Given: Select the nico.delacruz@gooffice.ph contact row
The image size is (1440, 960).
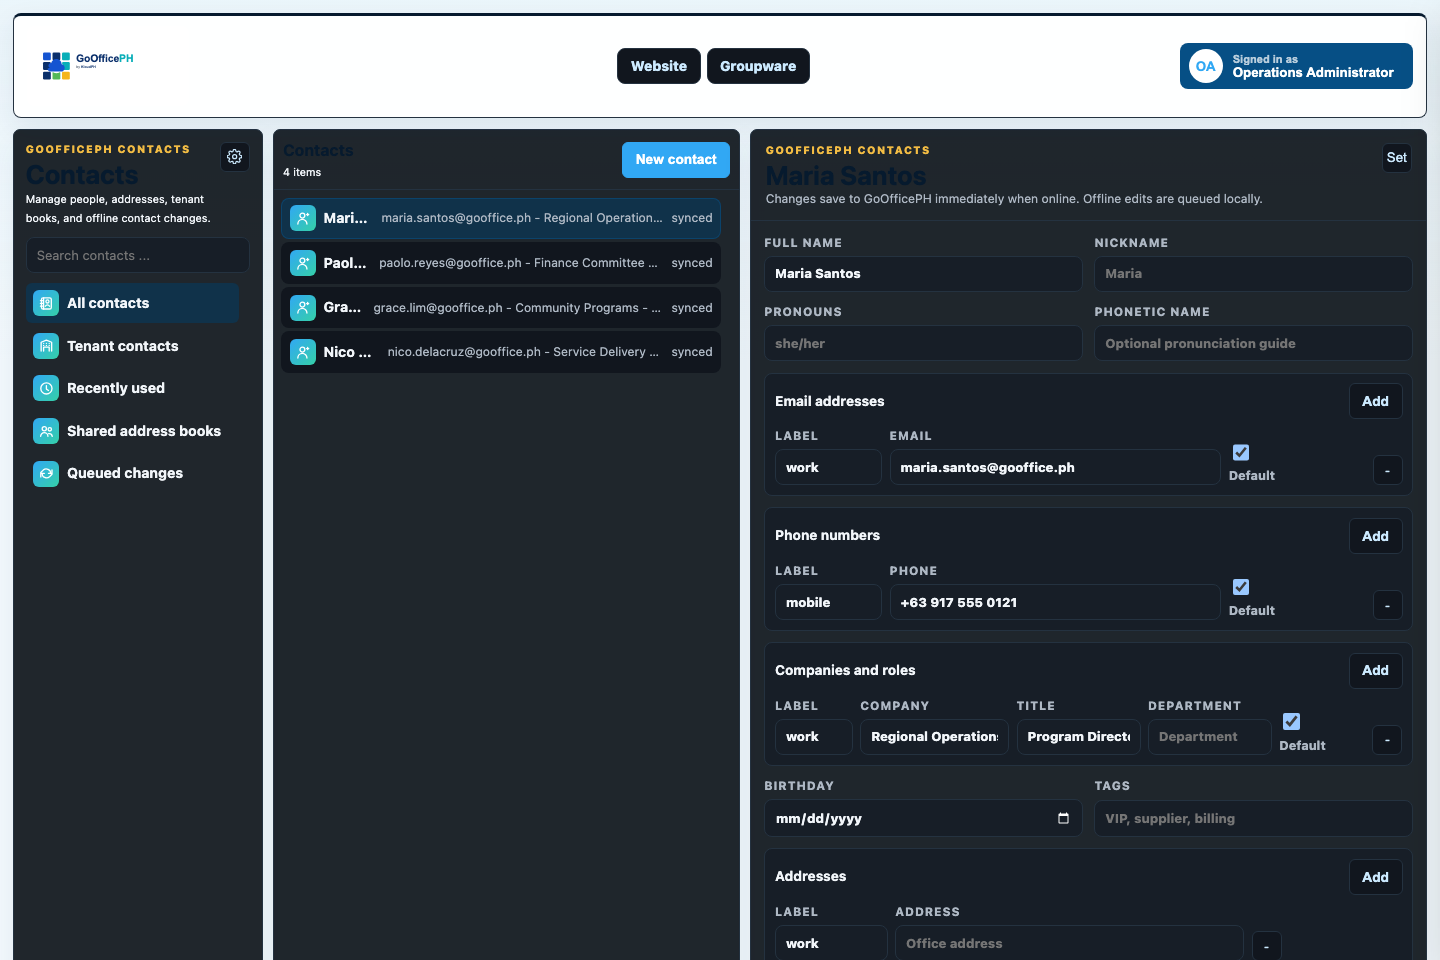Looking at the screenshot, I should coord(501,352).
